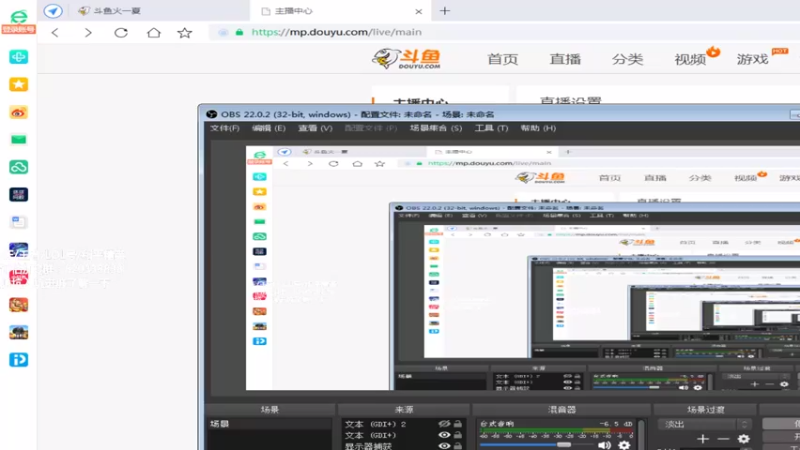
Task: Click the 360 browser logo in sidebar
Action: click(x=18, y=16)
